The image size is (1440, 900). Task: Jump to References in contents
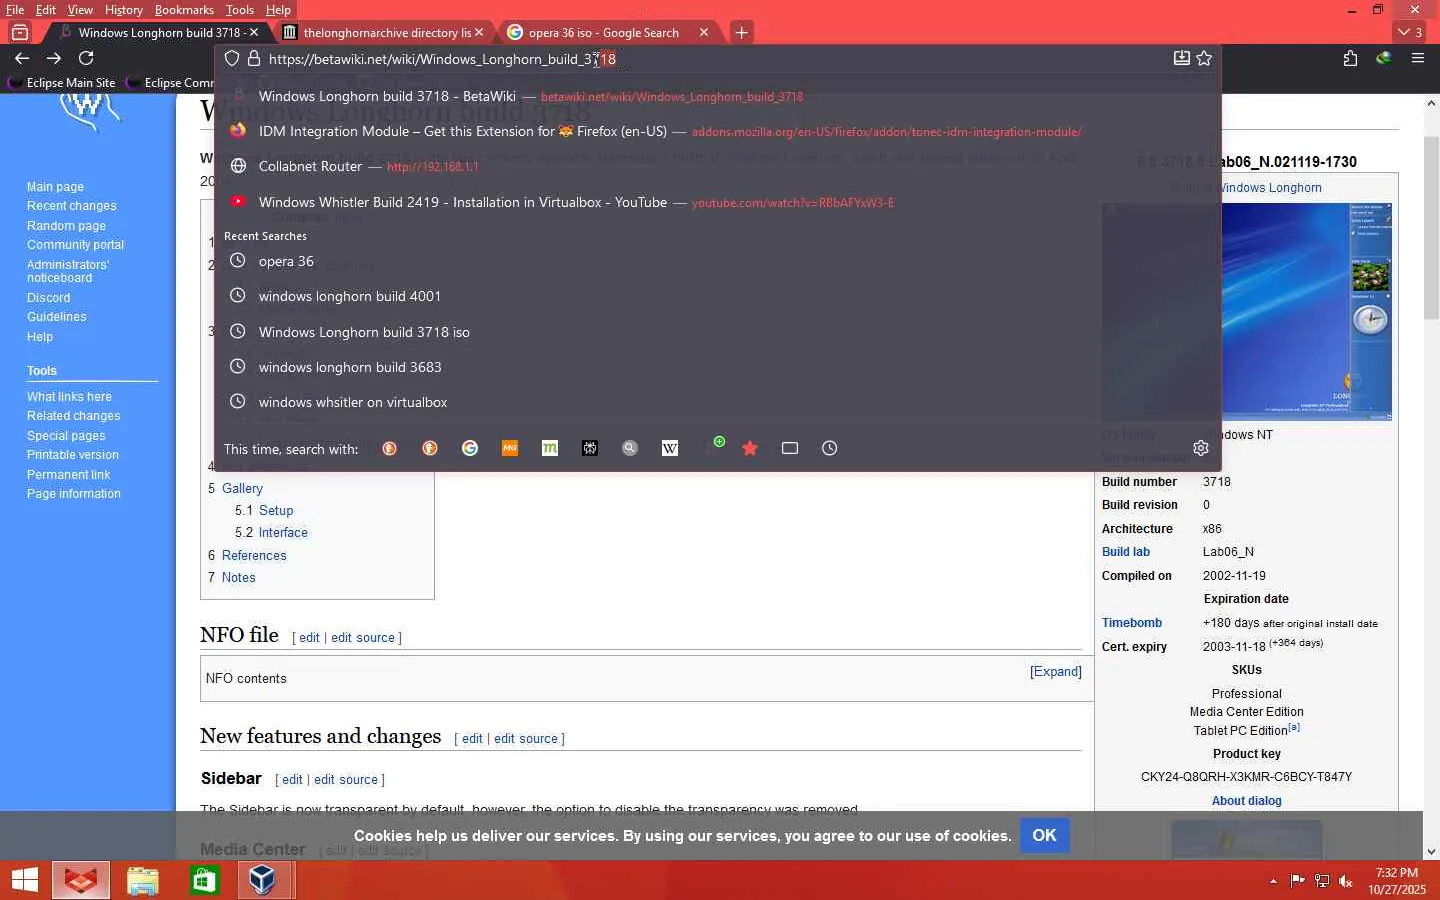pyautogui.click(x=254, y=555)
